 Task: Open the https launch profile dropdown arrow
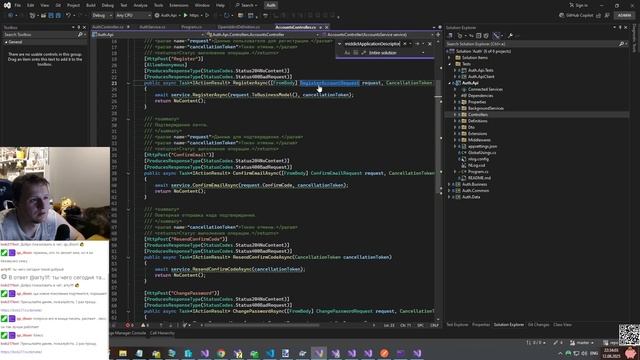pos(202,16)
